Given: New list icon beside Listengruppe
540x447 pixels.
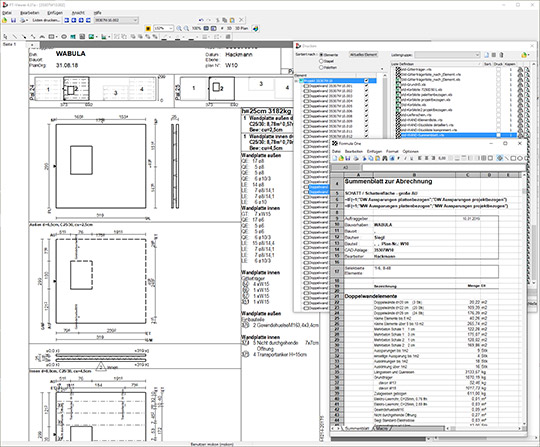Looking at the screenshot, I should [487, 55].
